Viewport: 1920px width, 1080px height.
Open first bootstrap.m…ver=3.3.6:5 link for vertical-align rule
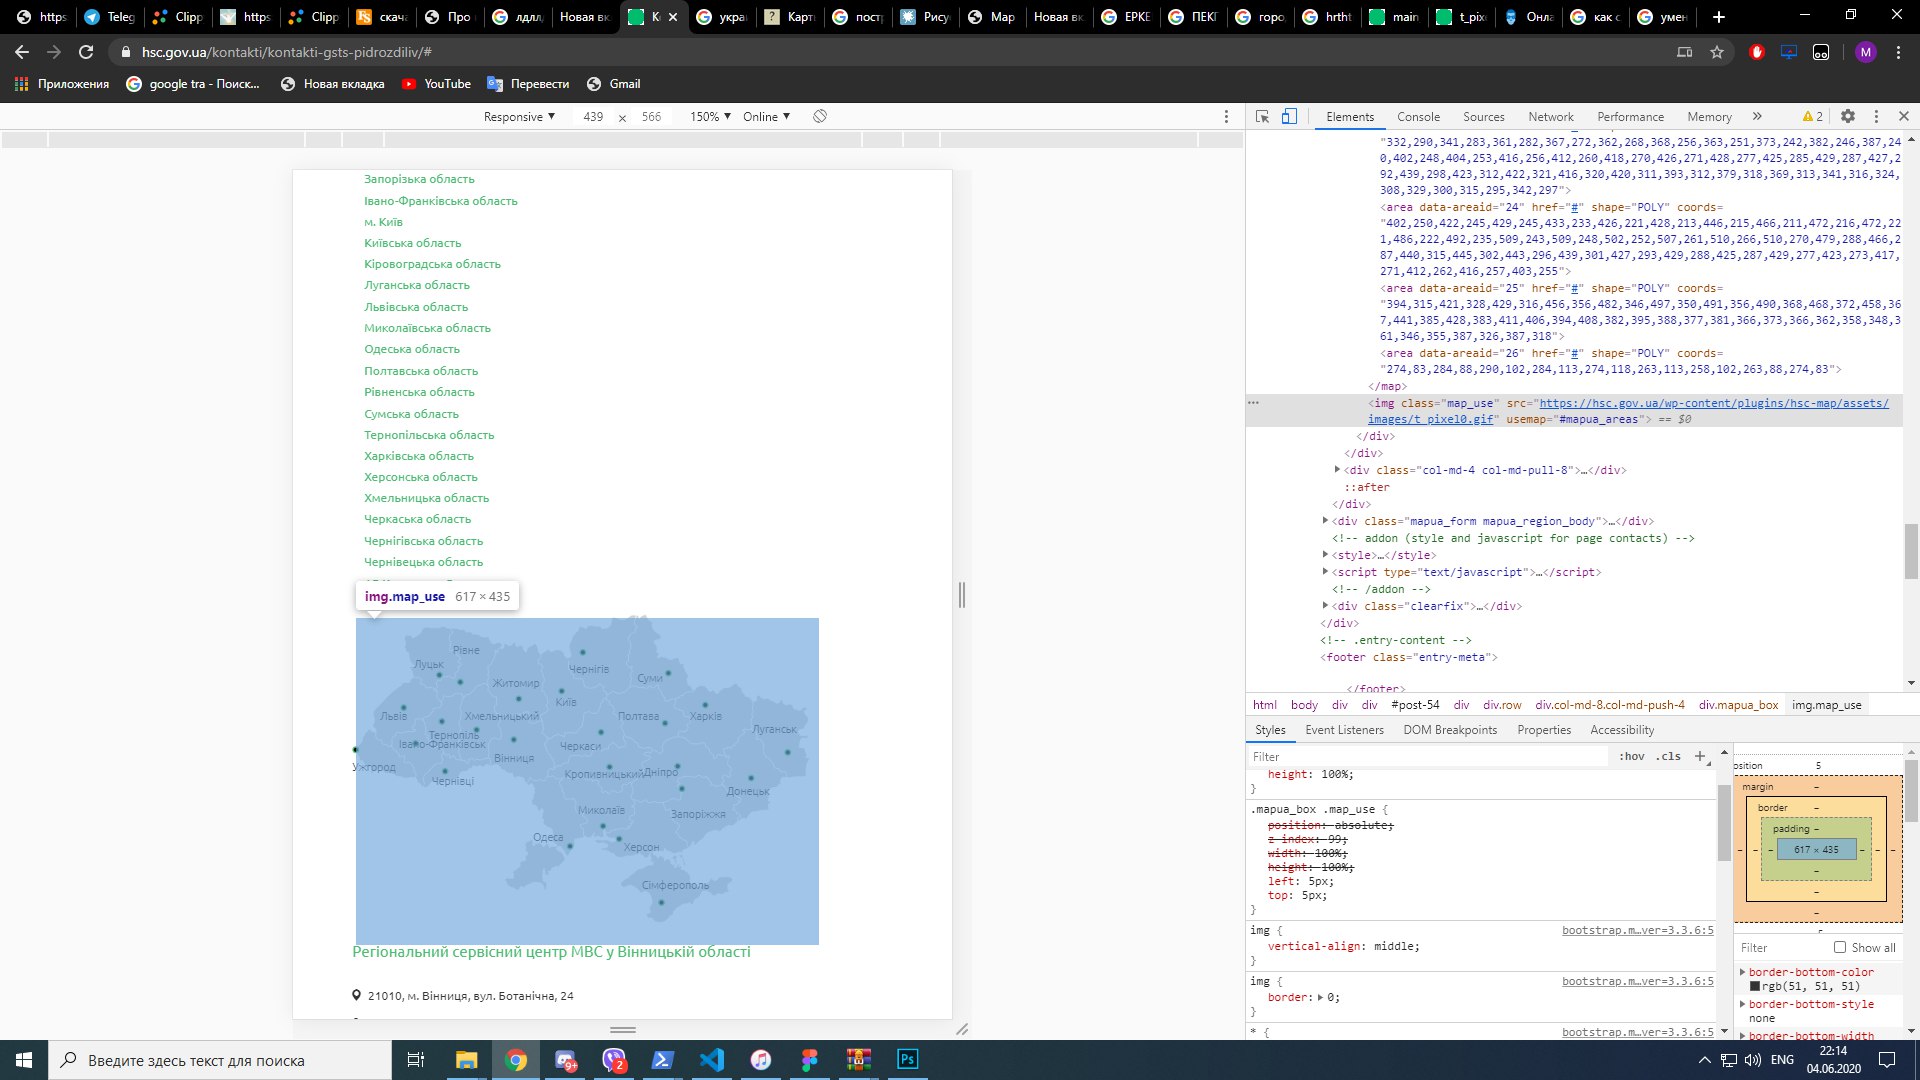(1637, 930)
